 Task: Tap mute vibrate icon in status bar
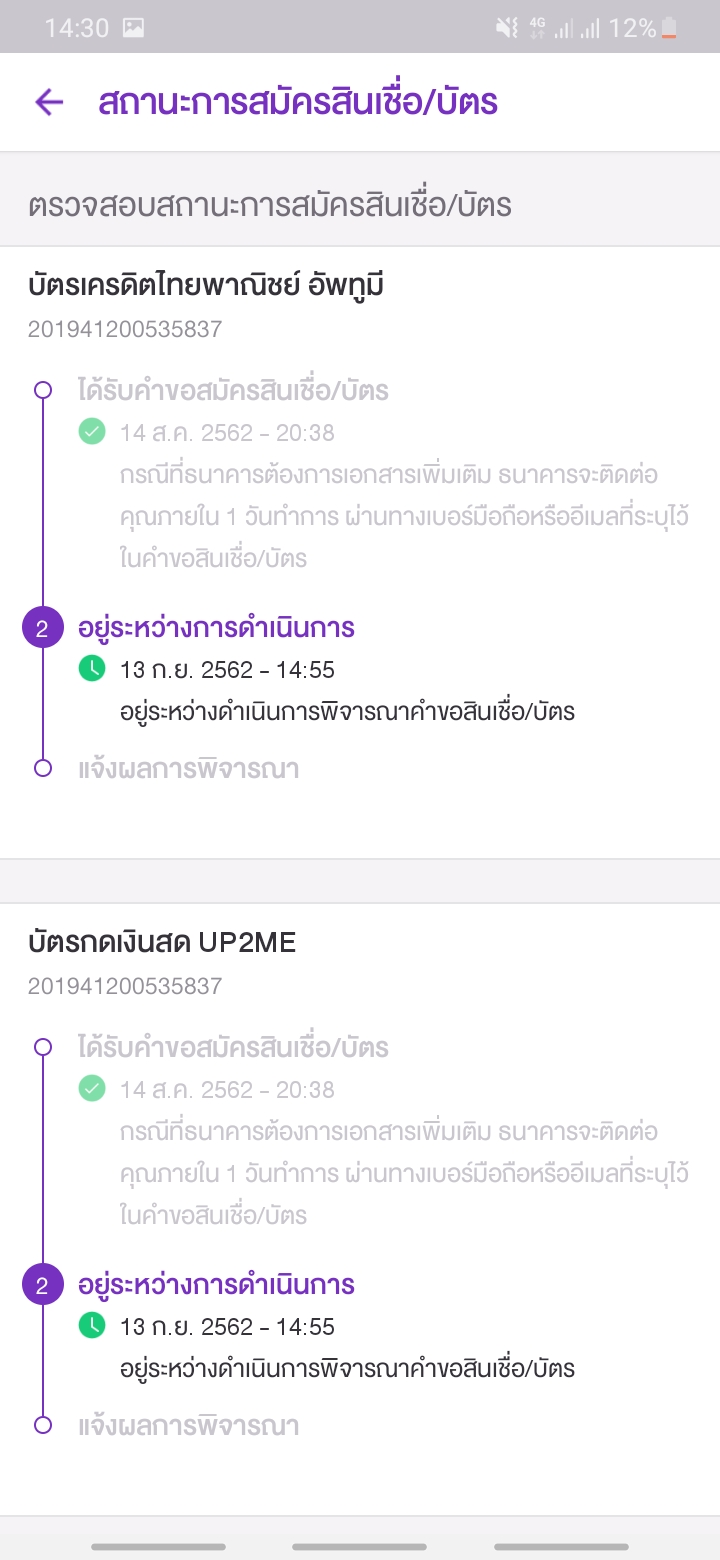pos(507,29)
